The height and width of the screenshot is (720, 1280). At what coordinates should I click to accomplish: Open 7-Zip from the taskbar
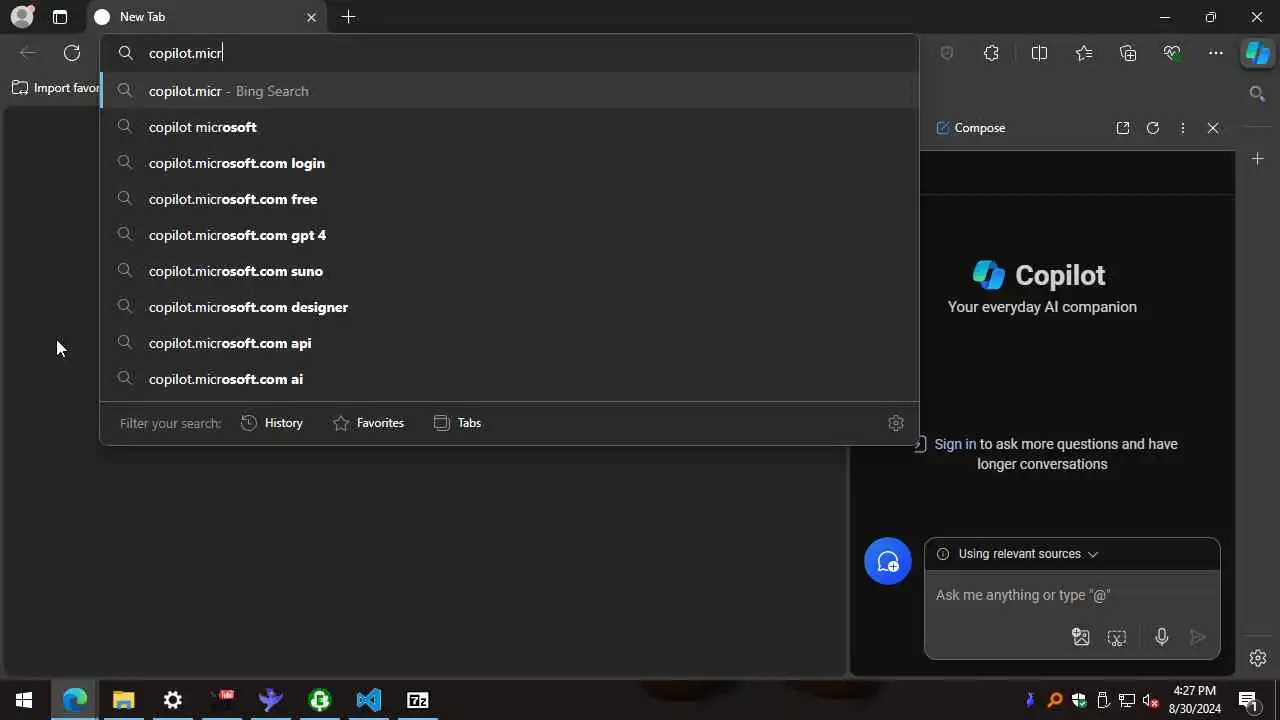tap(418, 700)
